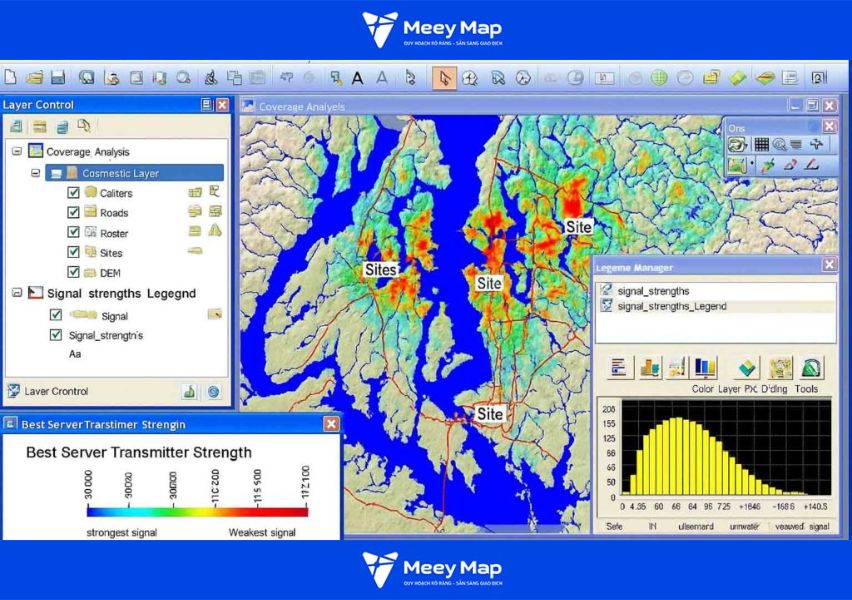Click the Tools label in Legend Manager
The width and height of the screenshot is (852, 600).
click(x=806, y=389)
